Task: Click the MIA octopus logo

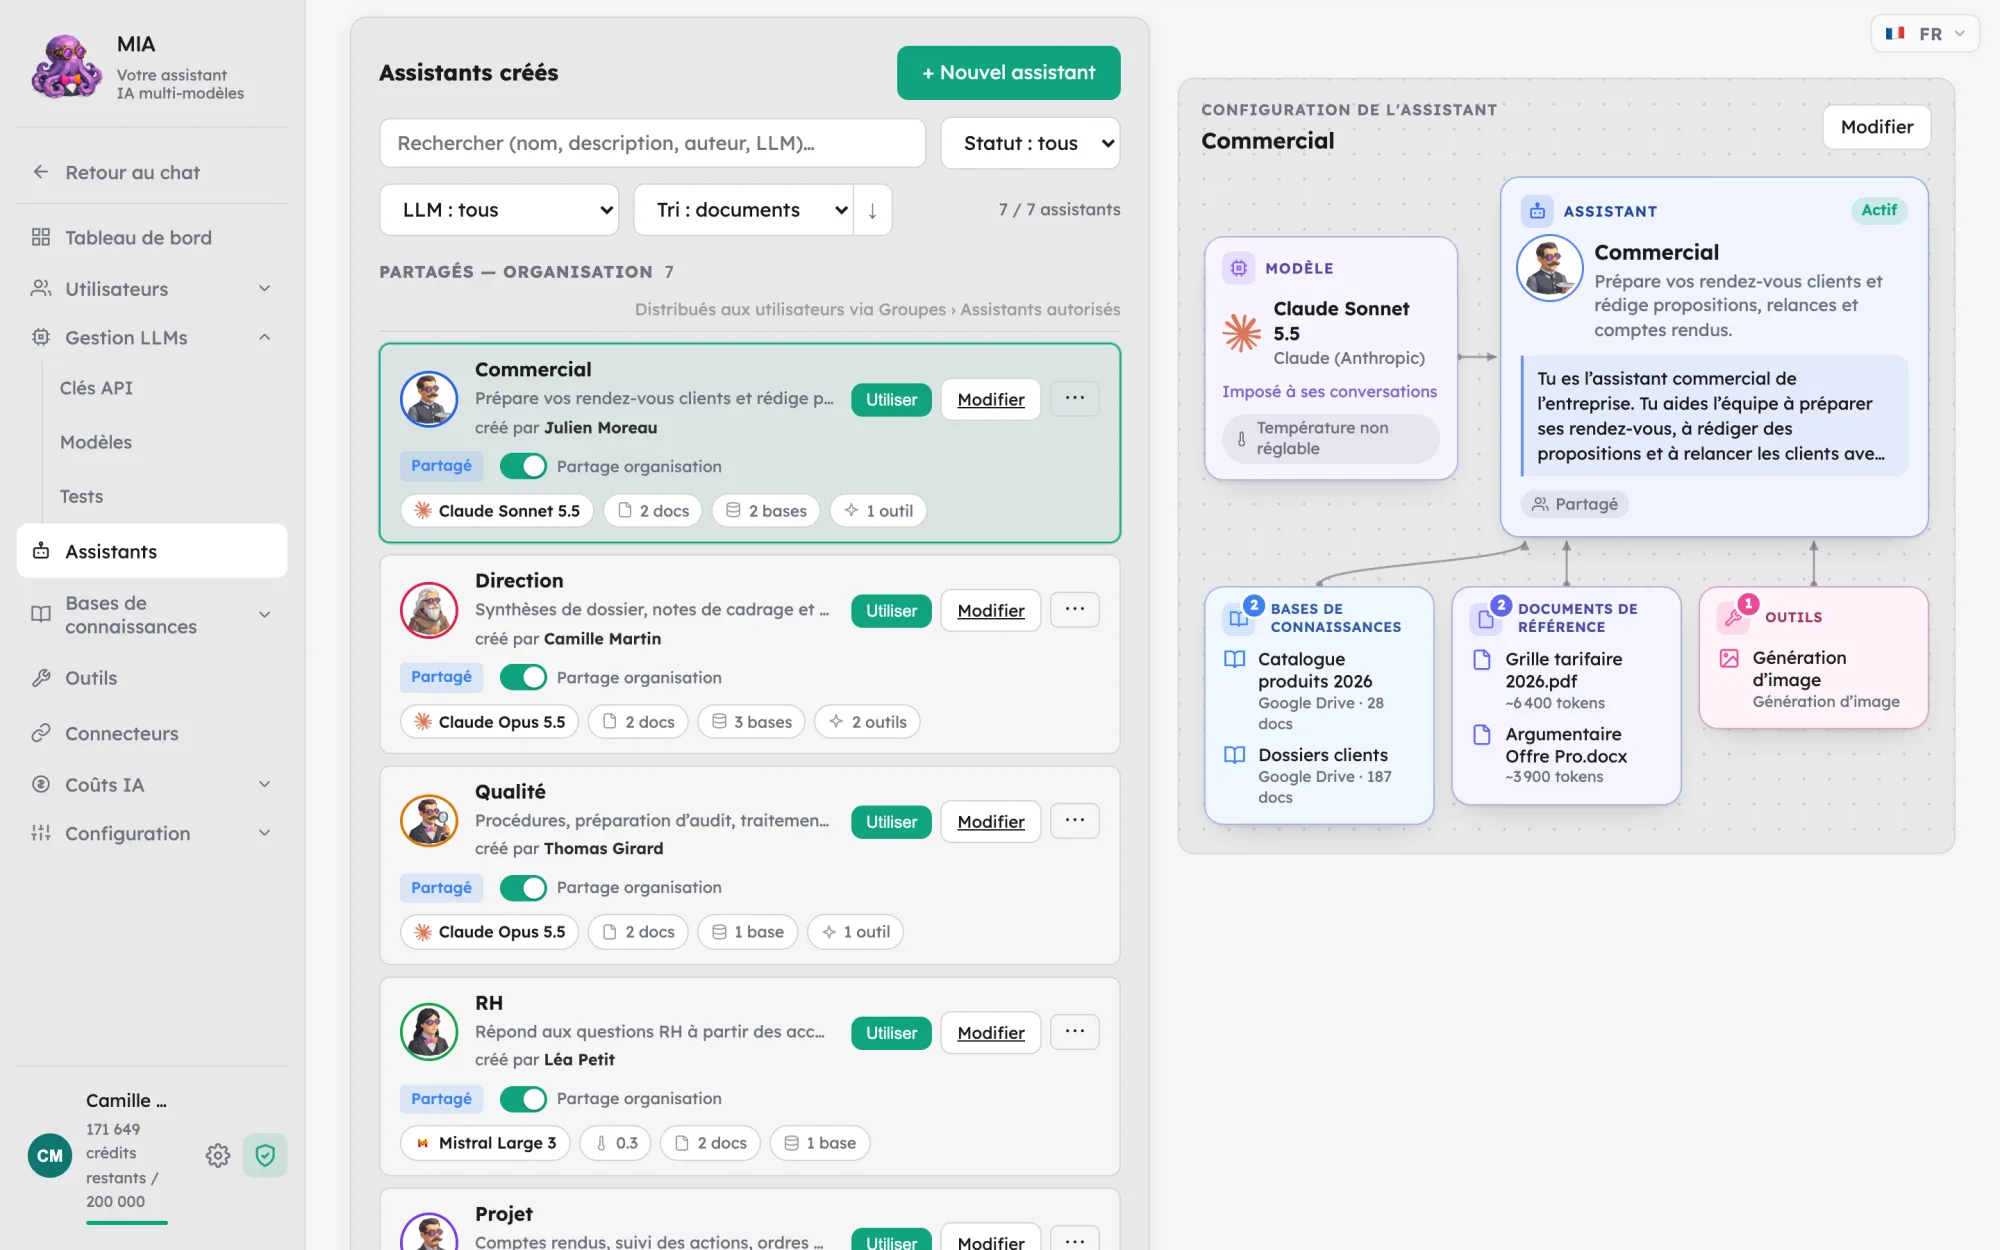Action: coord(66,67)
